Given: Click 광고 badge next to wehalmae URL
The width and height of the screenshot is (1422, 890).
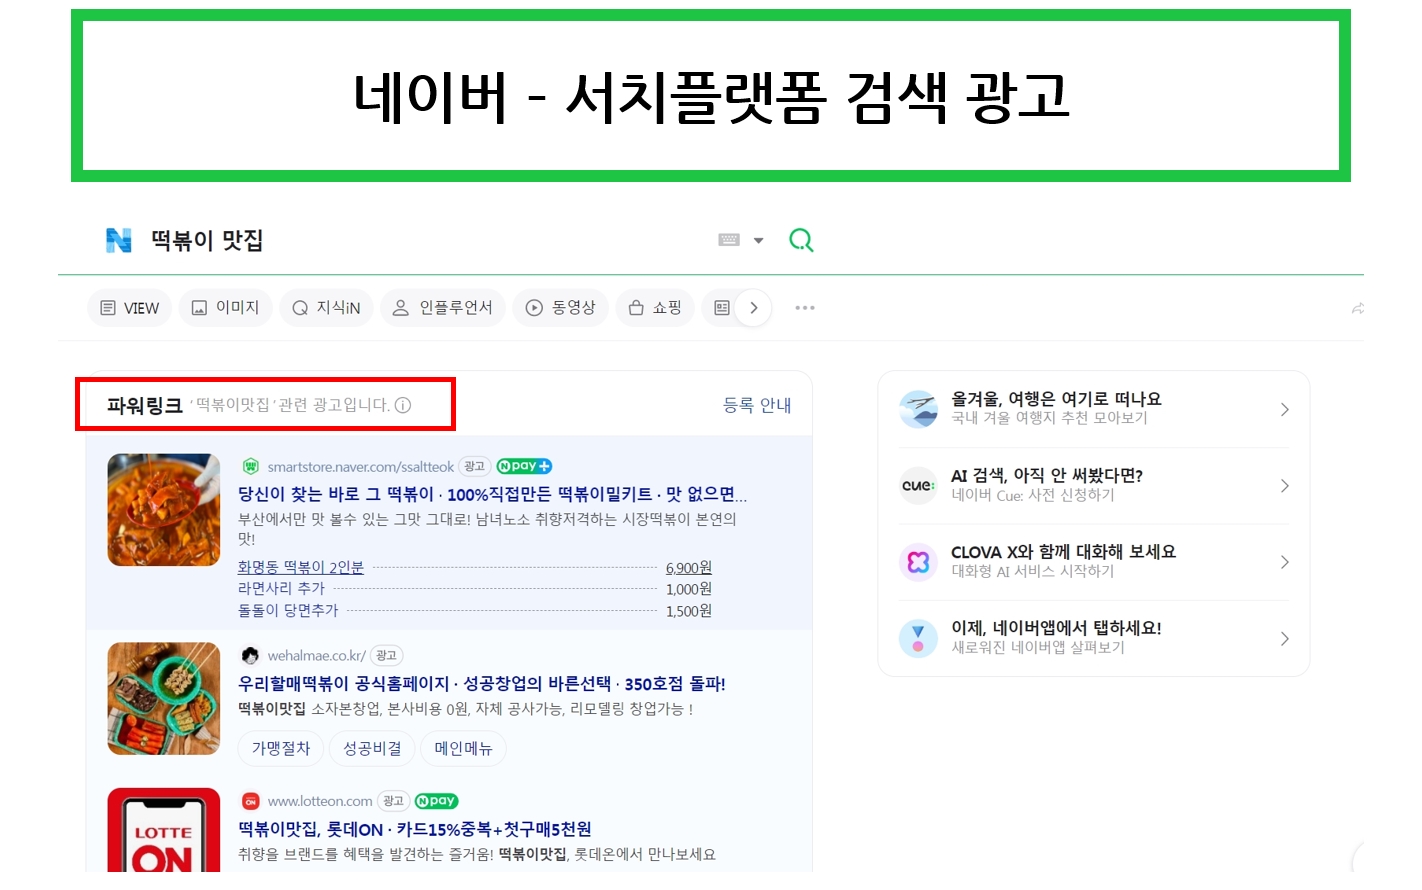Looking at the screenshot, I should click(387, 656).
